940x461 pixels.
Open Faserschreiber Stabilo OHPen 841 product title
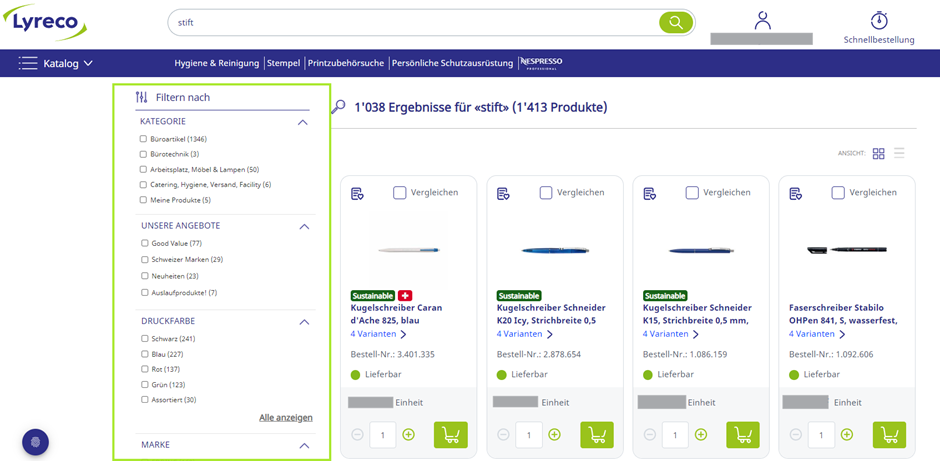click(845, 314)
